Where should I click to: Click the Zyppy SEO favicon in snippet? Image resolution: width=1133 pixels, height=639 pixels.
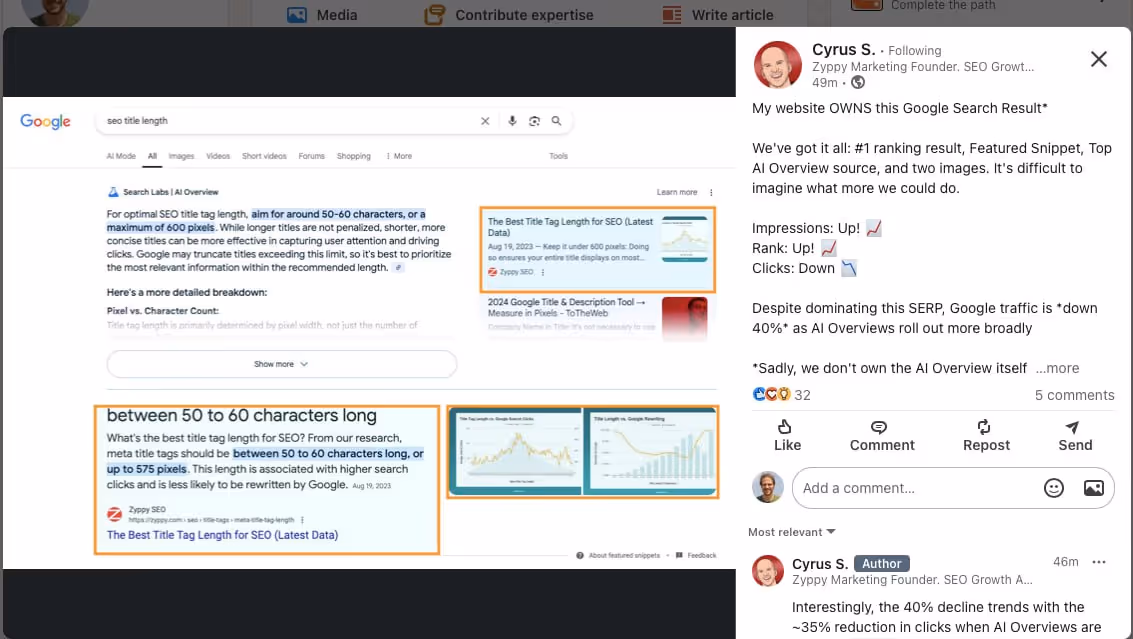pos(114,514)
